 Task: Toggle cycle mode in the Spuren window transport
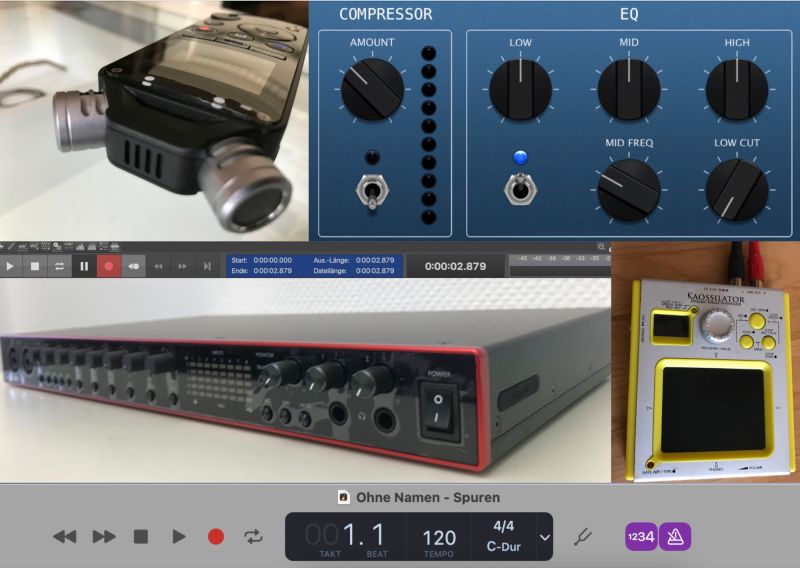253,537
